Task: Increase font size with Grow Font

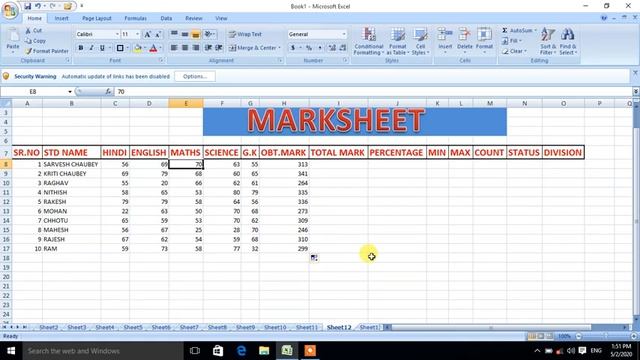Action: pyautogui.click(x=148, y=34)
